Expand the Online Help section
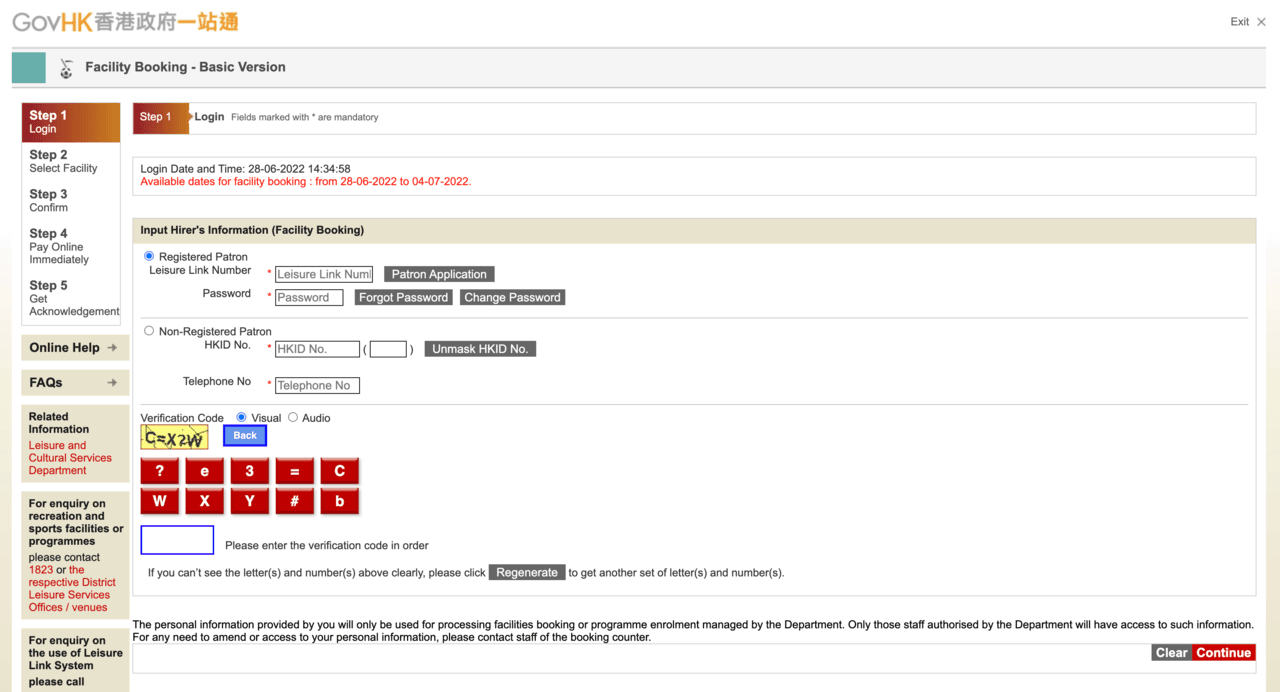The width and height of the screenshot is (1280, 692). (x=74, y=348)
